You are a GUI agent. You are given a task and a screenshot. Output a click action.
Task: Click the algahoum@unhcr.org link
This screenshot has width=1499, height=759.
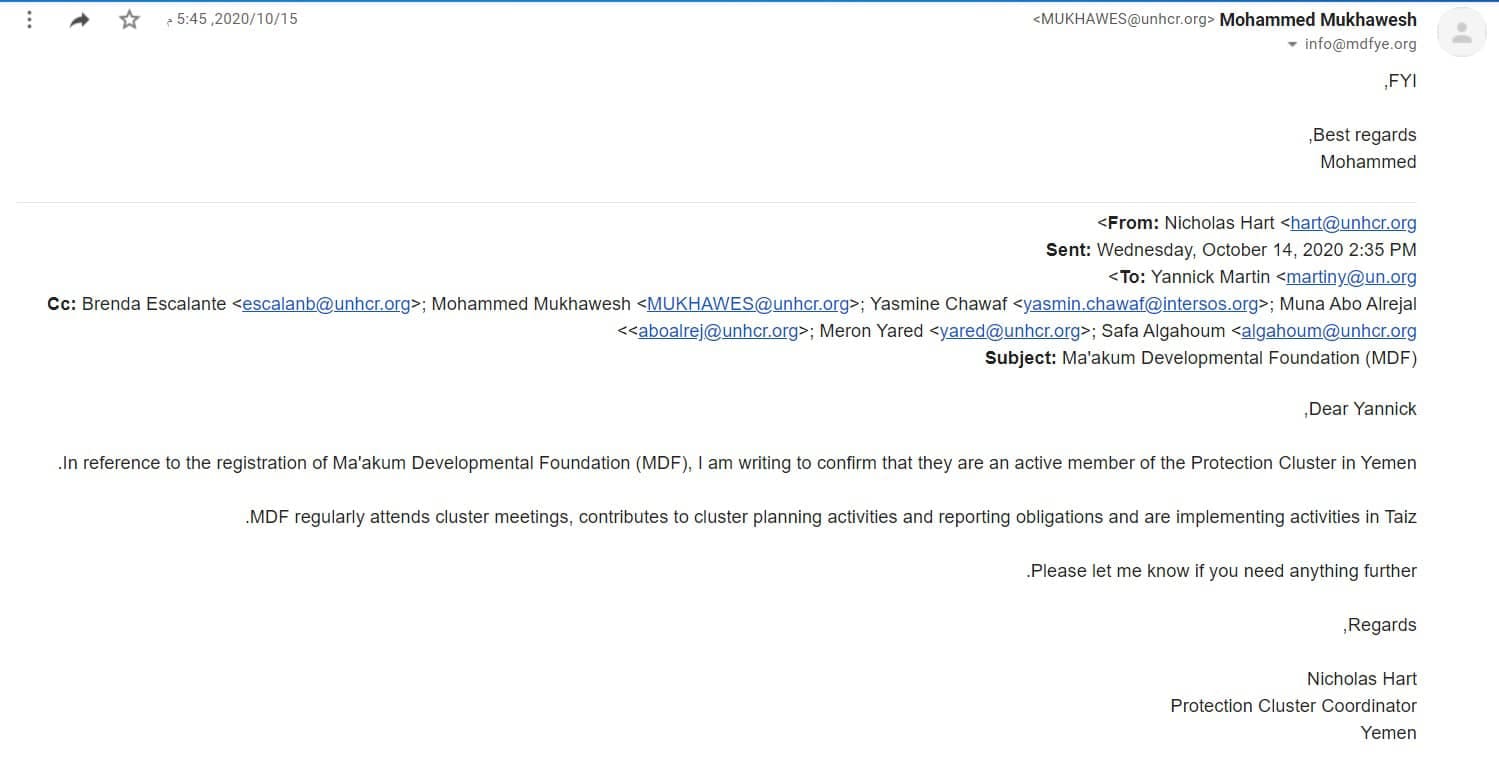pos(1329,331)
